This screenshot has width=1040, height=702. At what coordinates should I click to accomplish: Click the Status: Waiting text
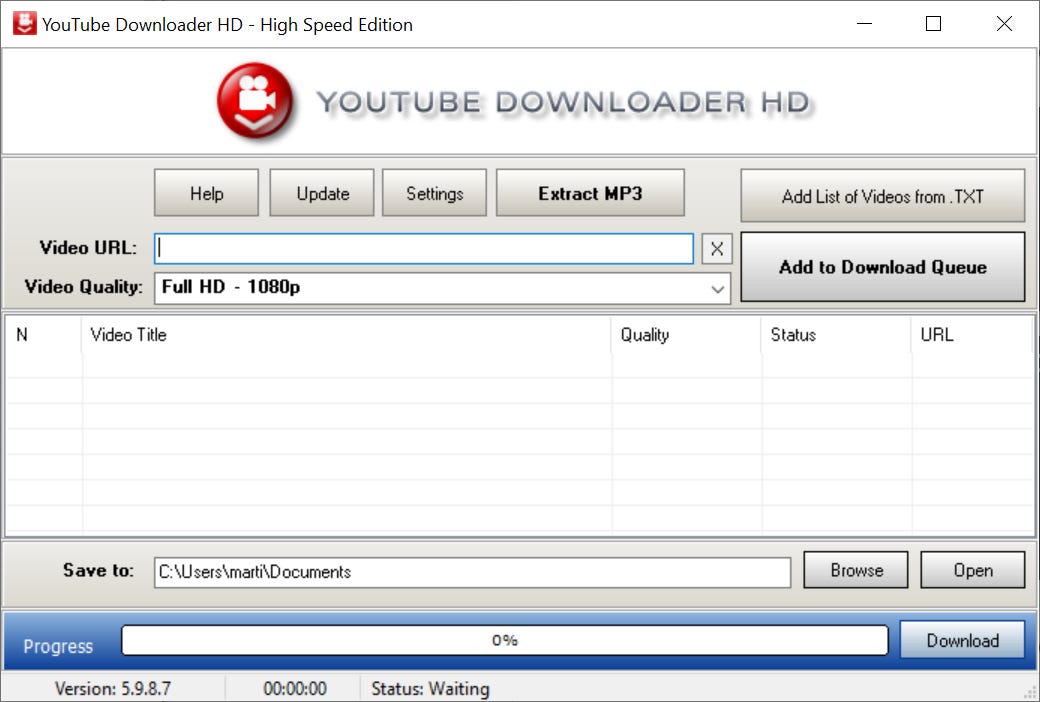[430, 689]
